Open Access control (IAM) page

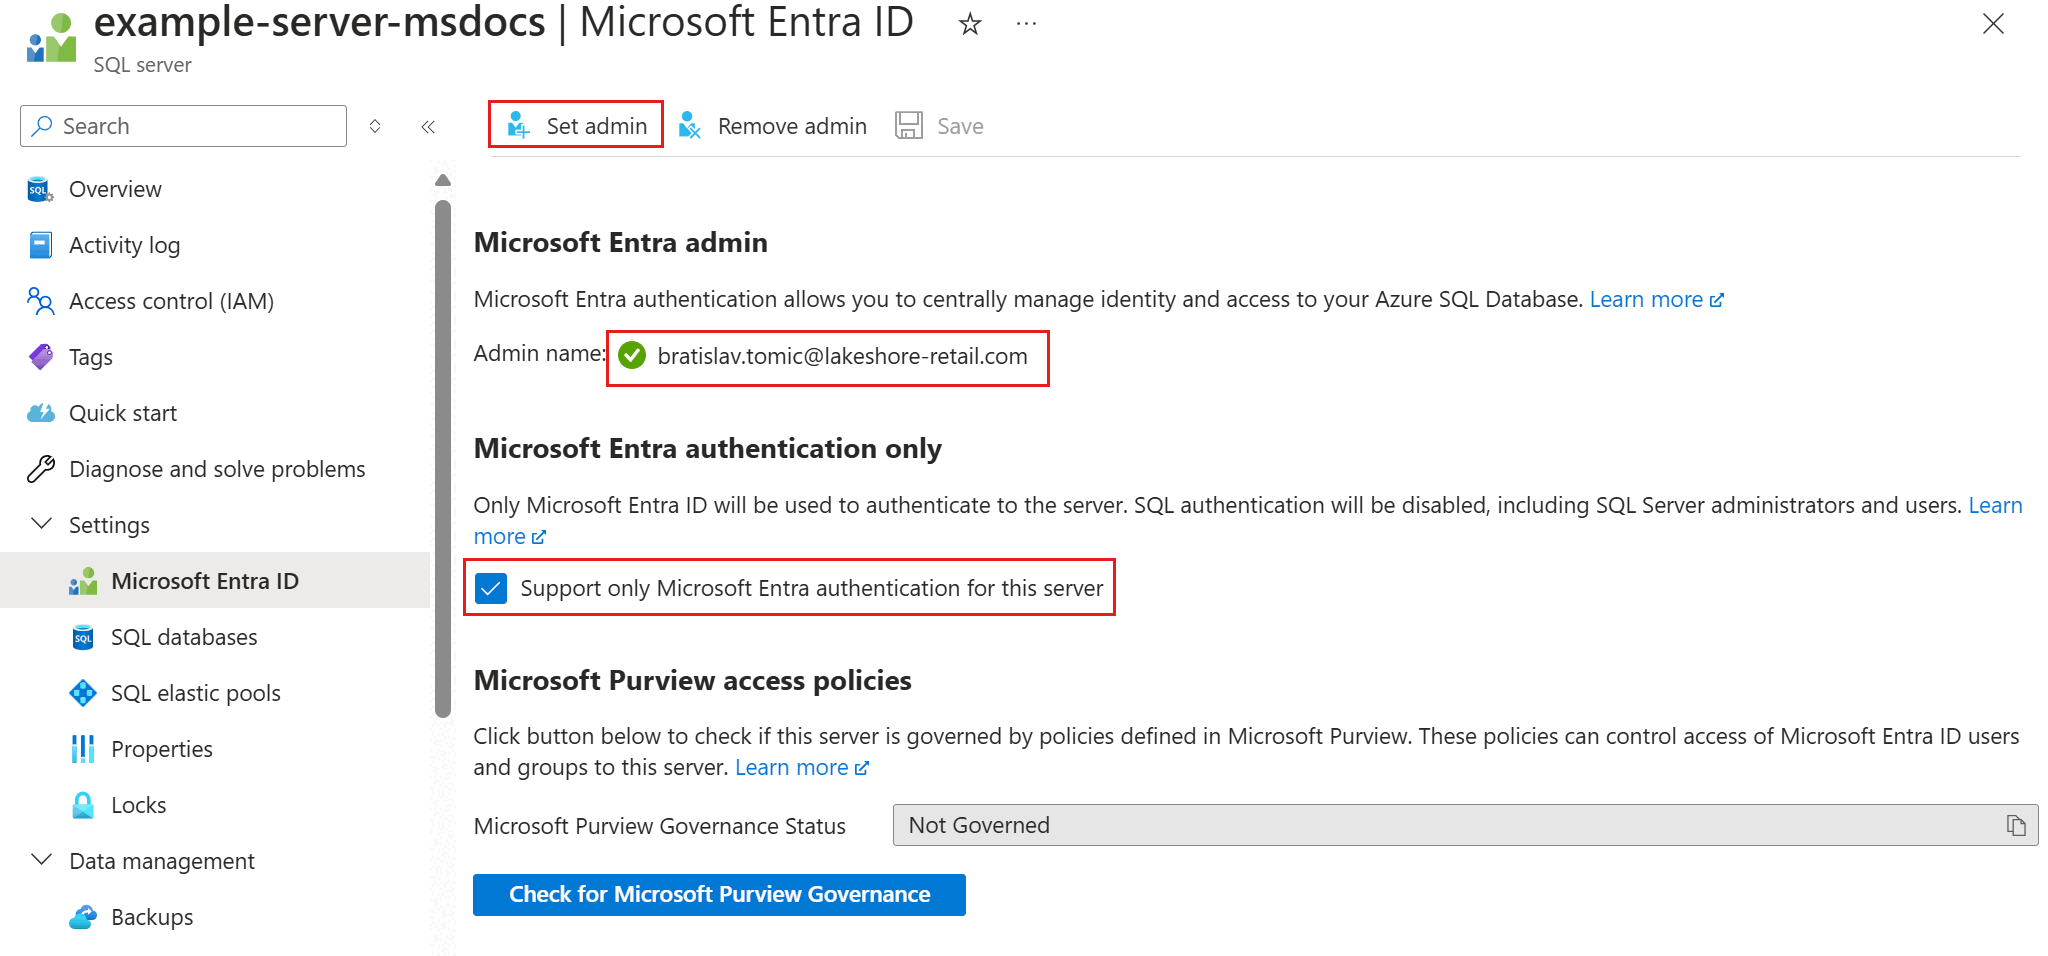171,301
